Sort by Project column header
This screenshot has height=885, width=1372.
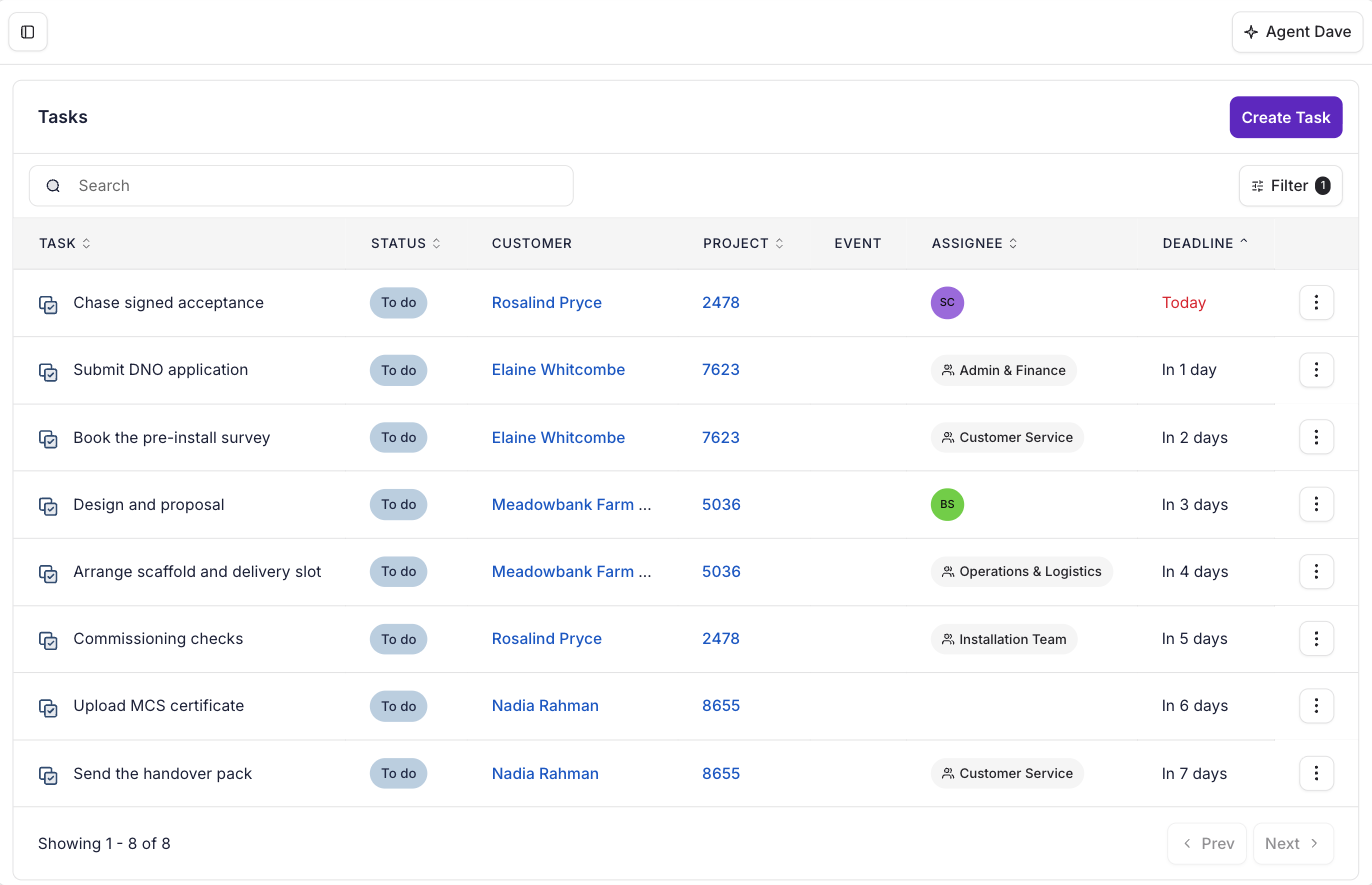click(743, 243)
